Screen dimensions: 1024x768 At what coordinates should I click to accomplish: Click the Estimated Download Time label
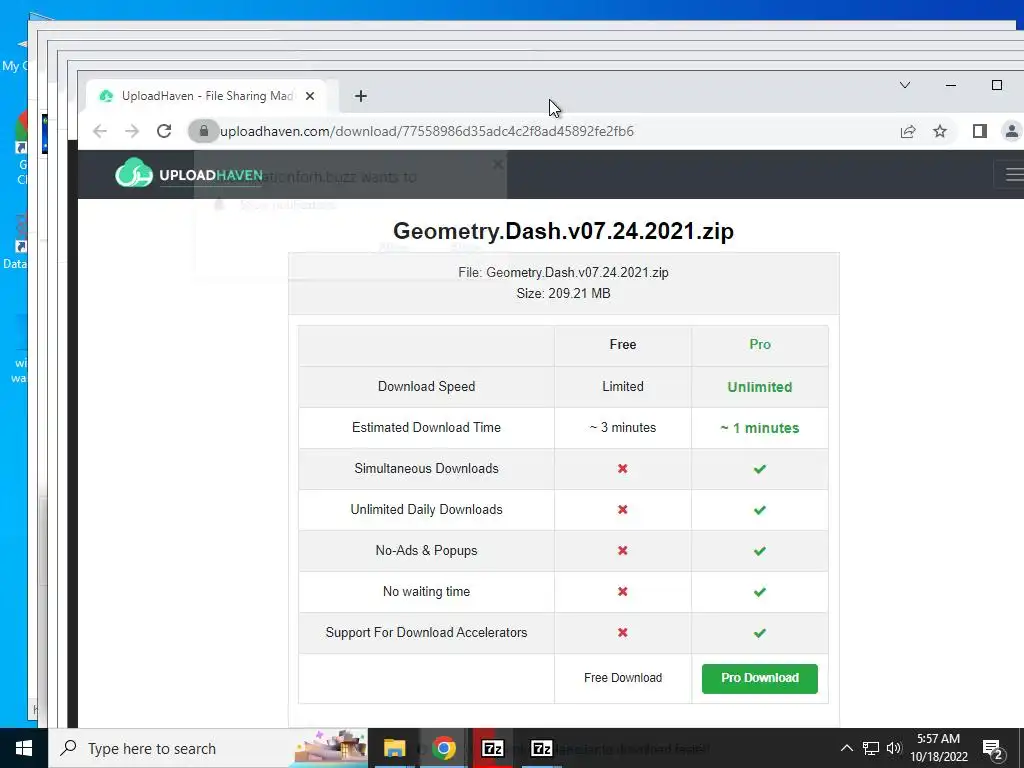point(426,428)
